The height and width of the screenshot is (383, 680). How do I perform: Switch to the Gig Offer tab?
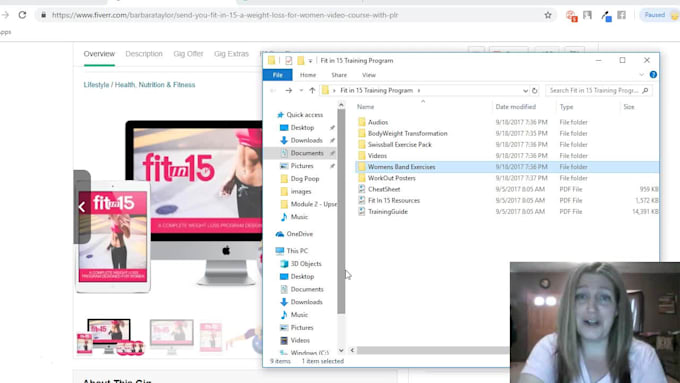(188, 54)
